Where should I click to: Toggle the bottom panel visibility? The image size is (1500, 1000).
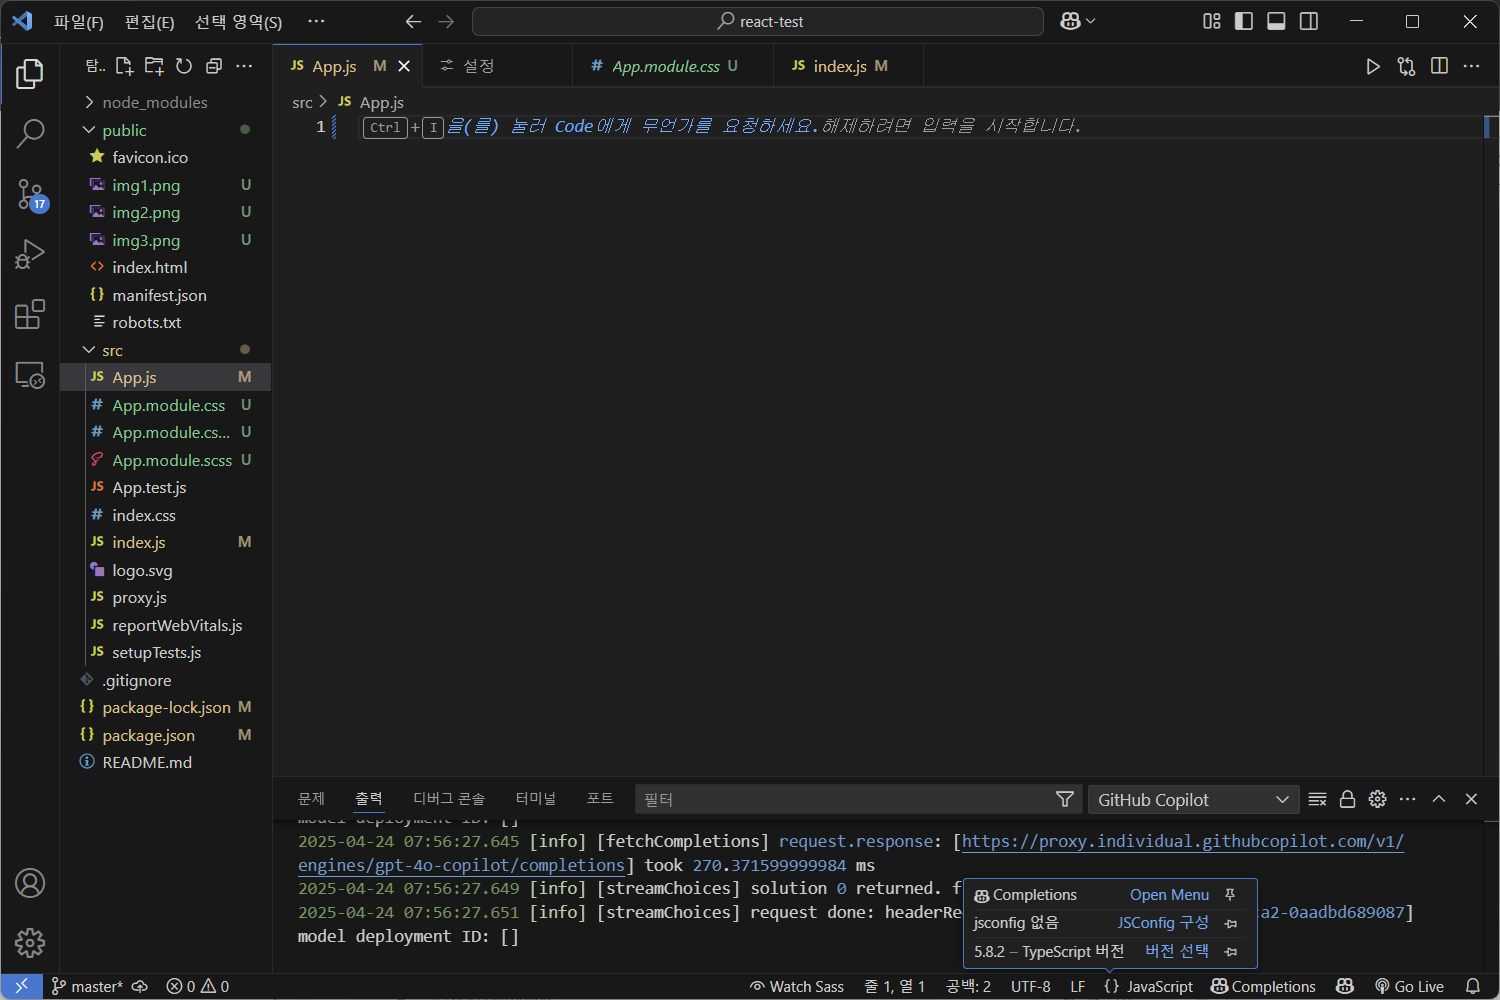(1276, 21)
